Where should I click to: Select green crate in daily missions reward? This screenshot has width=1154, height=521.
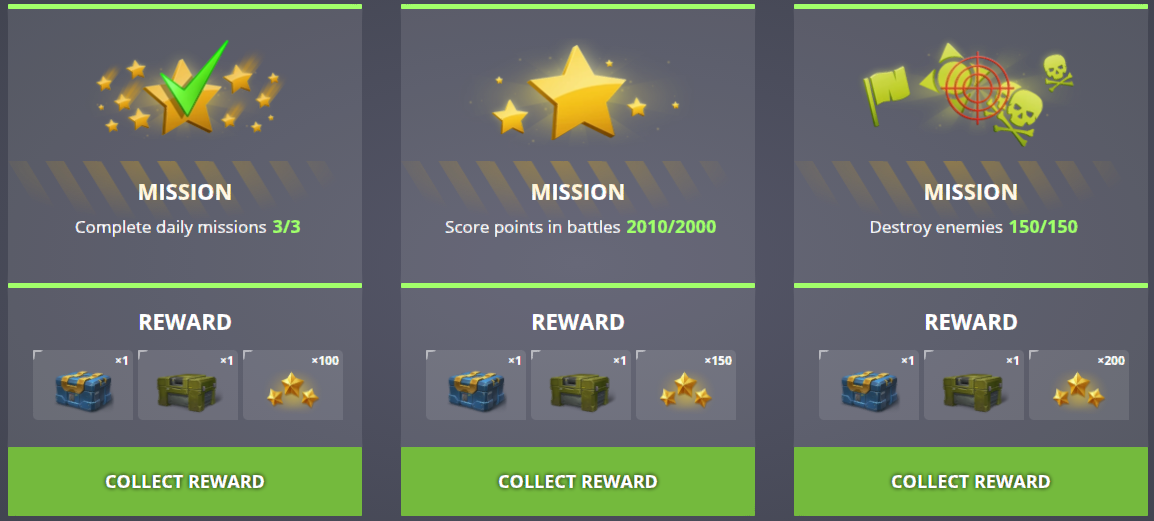click(188, 385)
